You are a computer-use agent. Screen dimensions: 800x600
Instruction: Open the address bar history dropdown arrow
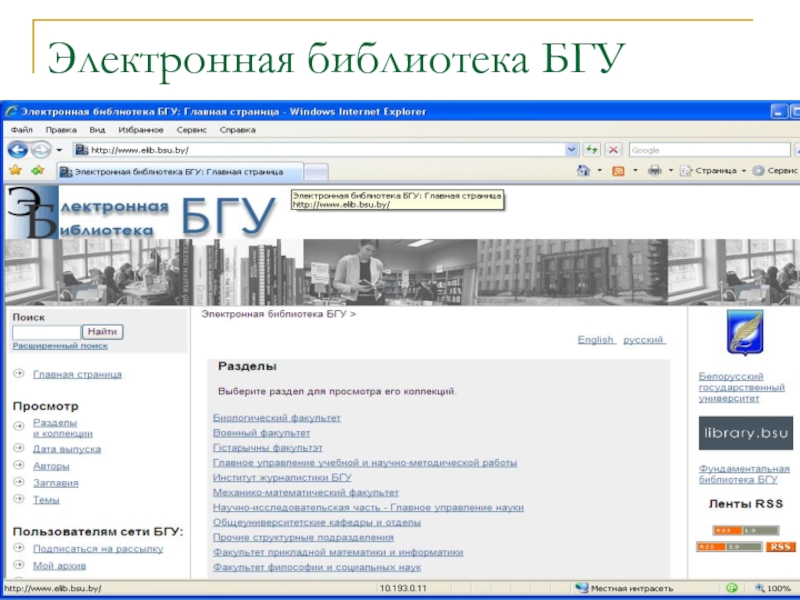click(x=571, y=149)
